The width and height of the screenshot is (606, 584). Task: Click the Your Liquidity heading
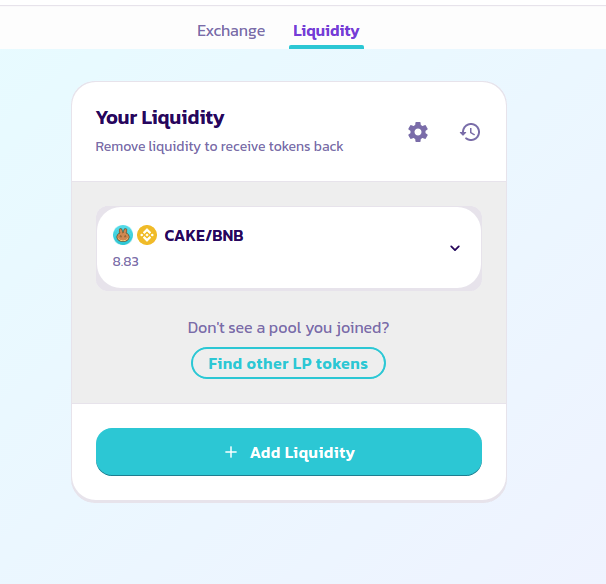[x=160, y=118]
